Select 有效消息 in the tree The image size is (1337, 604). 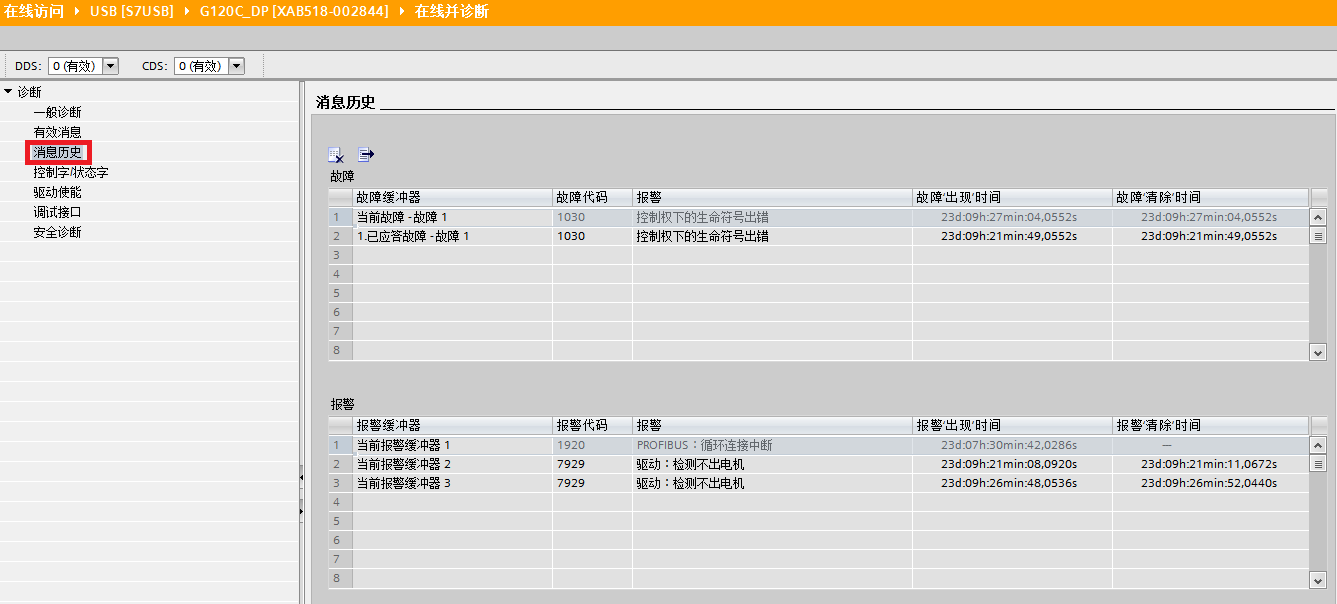click(57, 132)
